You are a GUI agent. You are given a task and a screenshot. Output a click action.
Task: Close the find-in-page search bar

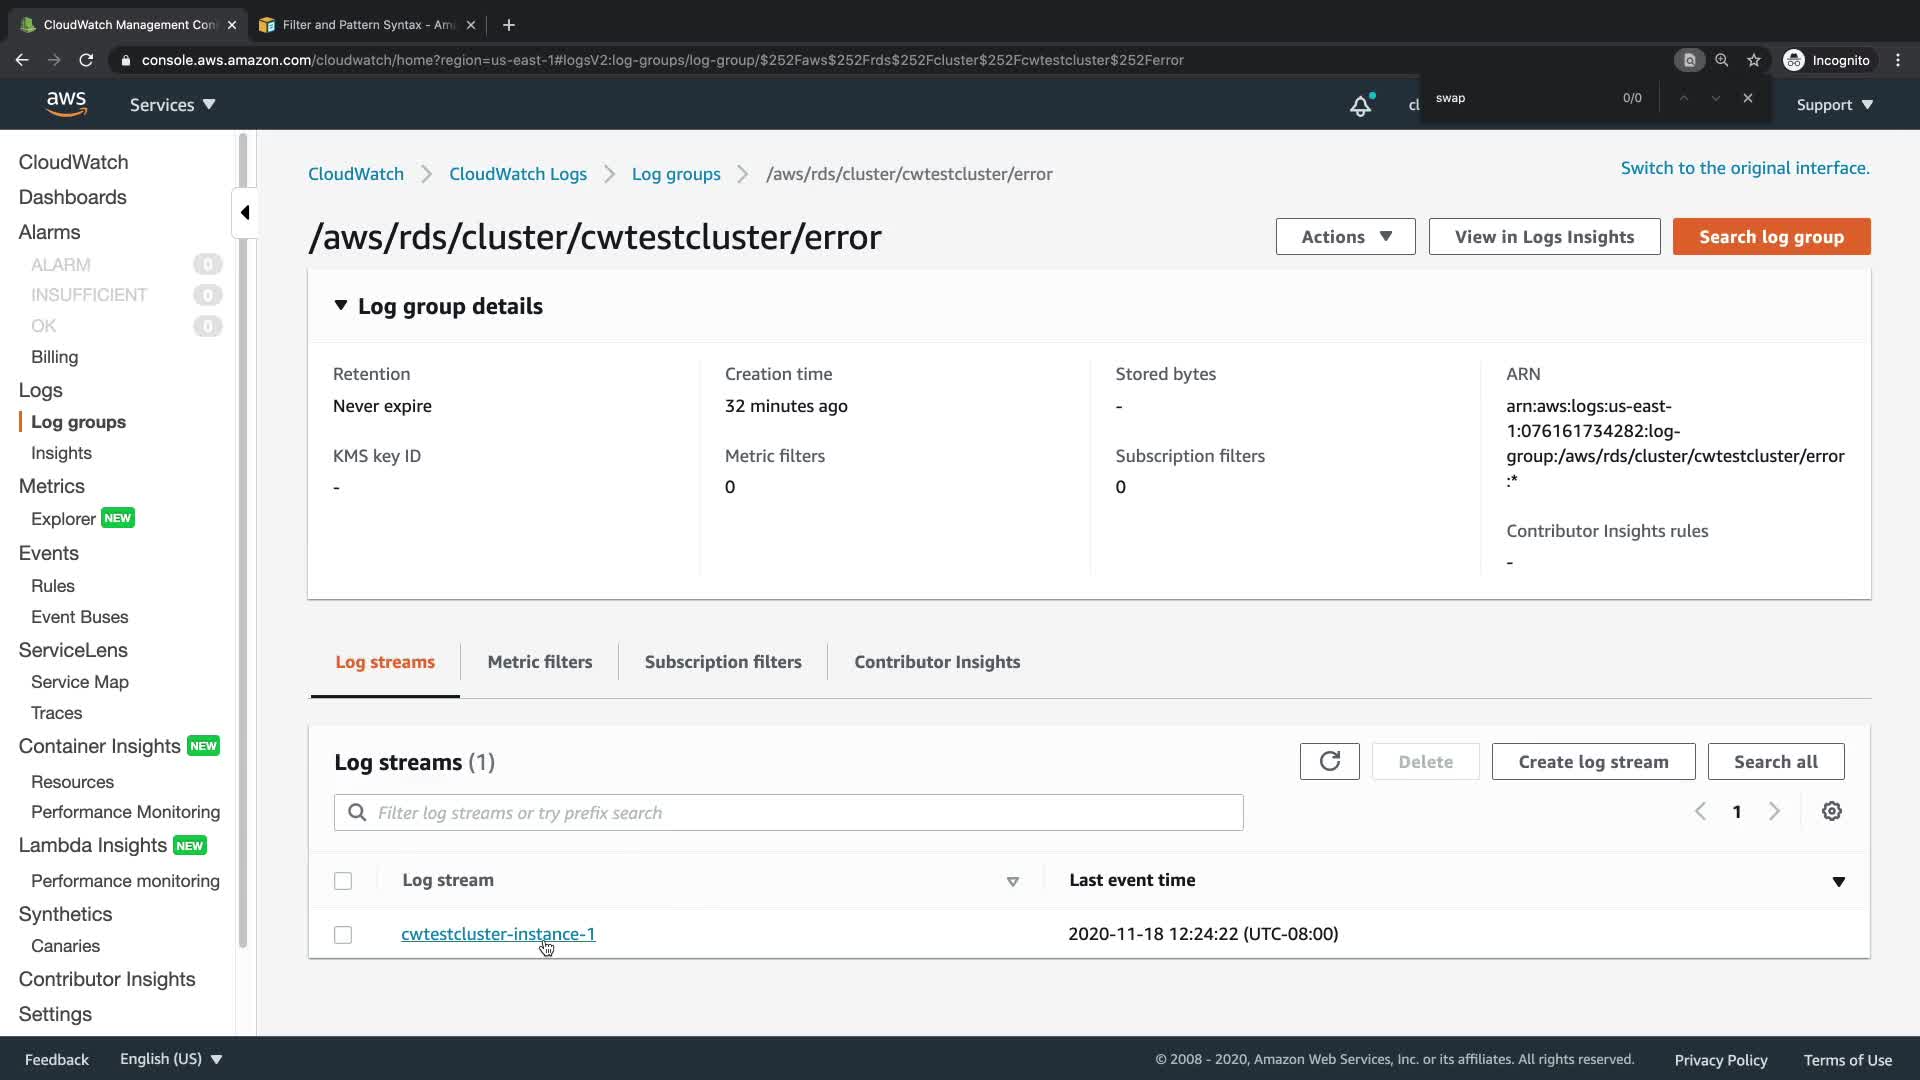coord(1747,98)
